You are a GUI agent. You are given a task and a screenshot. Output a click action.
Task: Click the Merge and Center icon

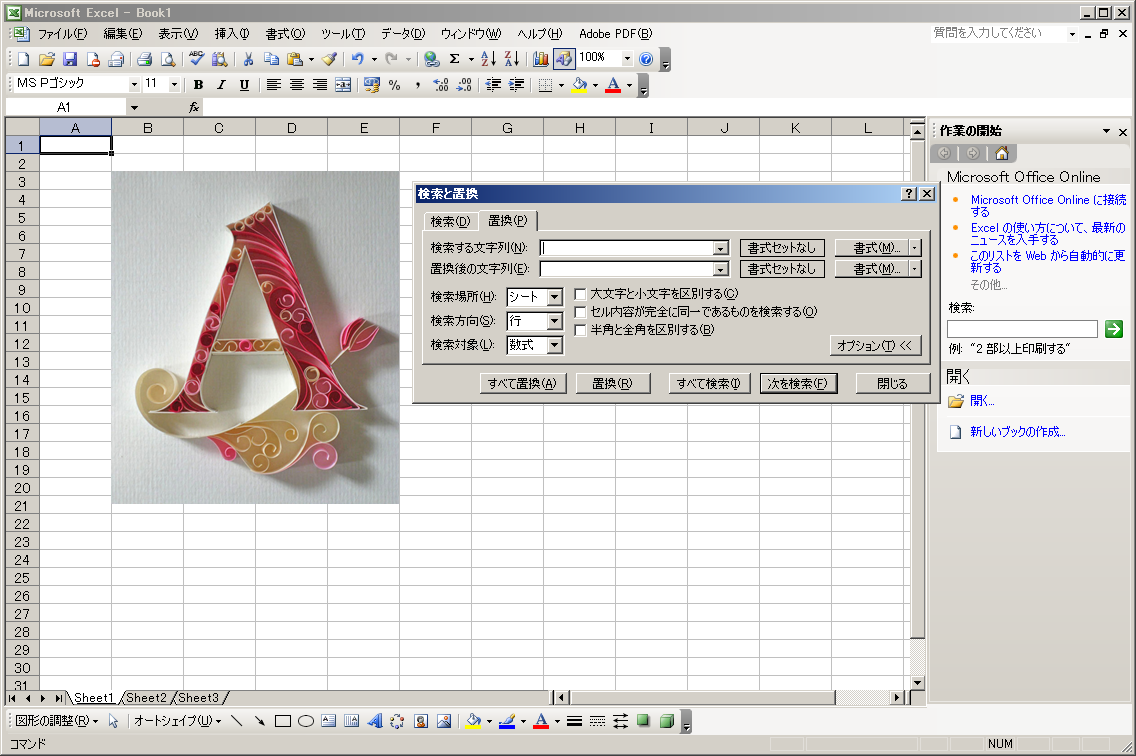coord(343,85)
